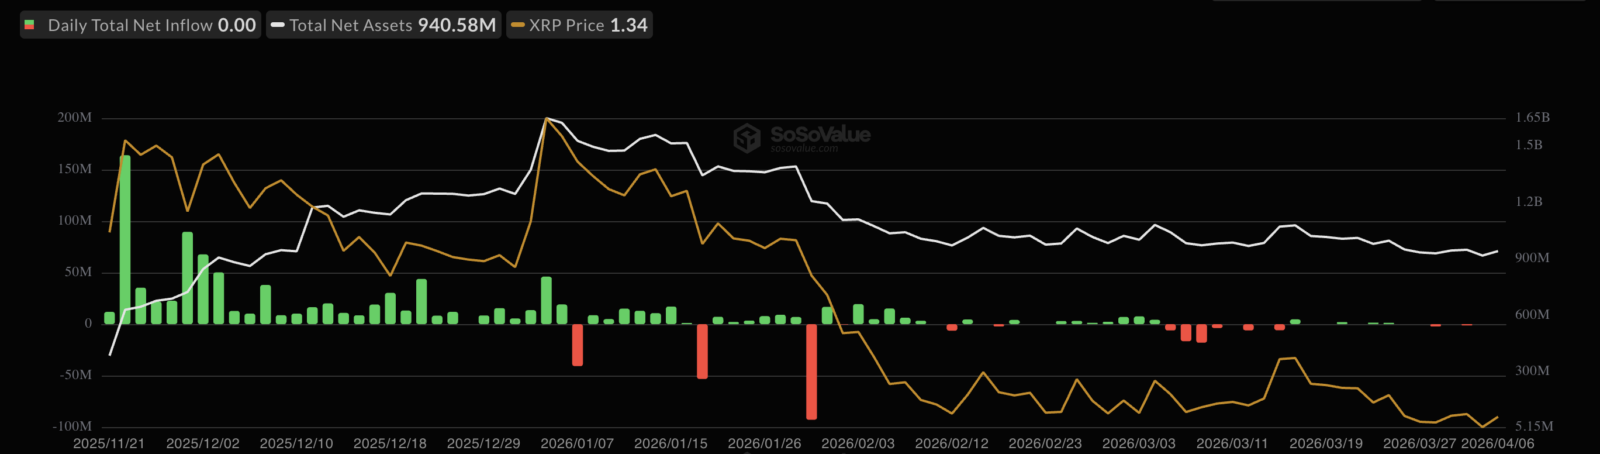1600x454 pixels.
Task: Select the 940.58M value in Total Net Assets legend
Action: point(457,25)
